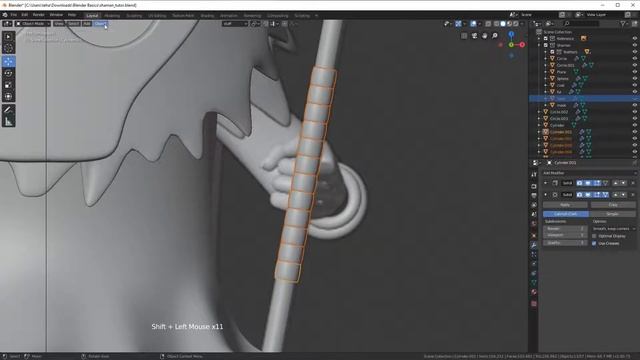Click the modifier Copy button
Screen dimensions: 640x360
(x=613, y=205)
